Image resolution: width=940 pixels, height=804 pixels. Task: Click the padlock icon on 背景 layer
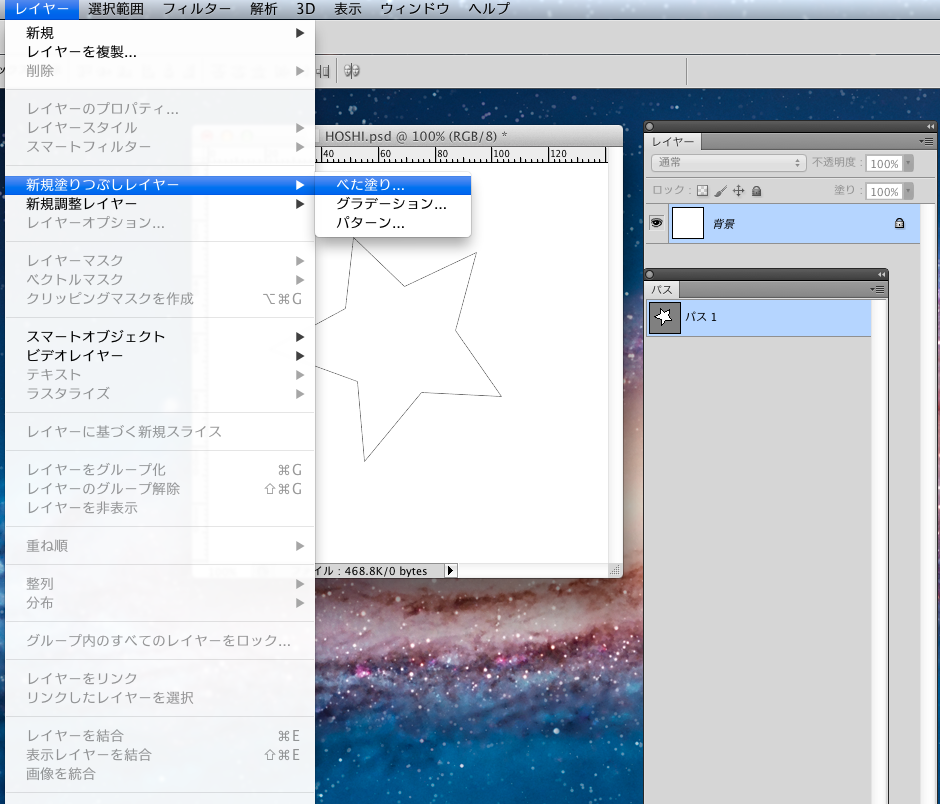pos(900,224)
